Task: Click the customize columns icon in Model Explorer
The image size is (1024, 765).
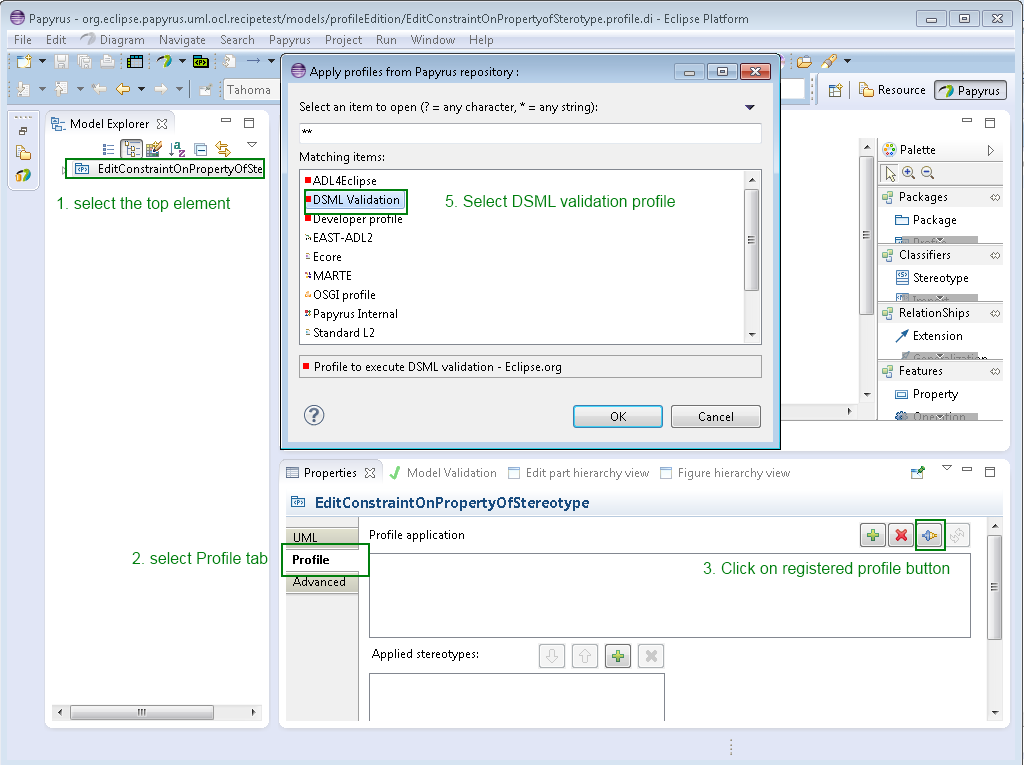Action: tap(154, 149)
